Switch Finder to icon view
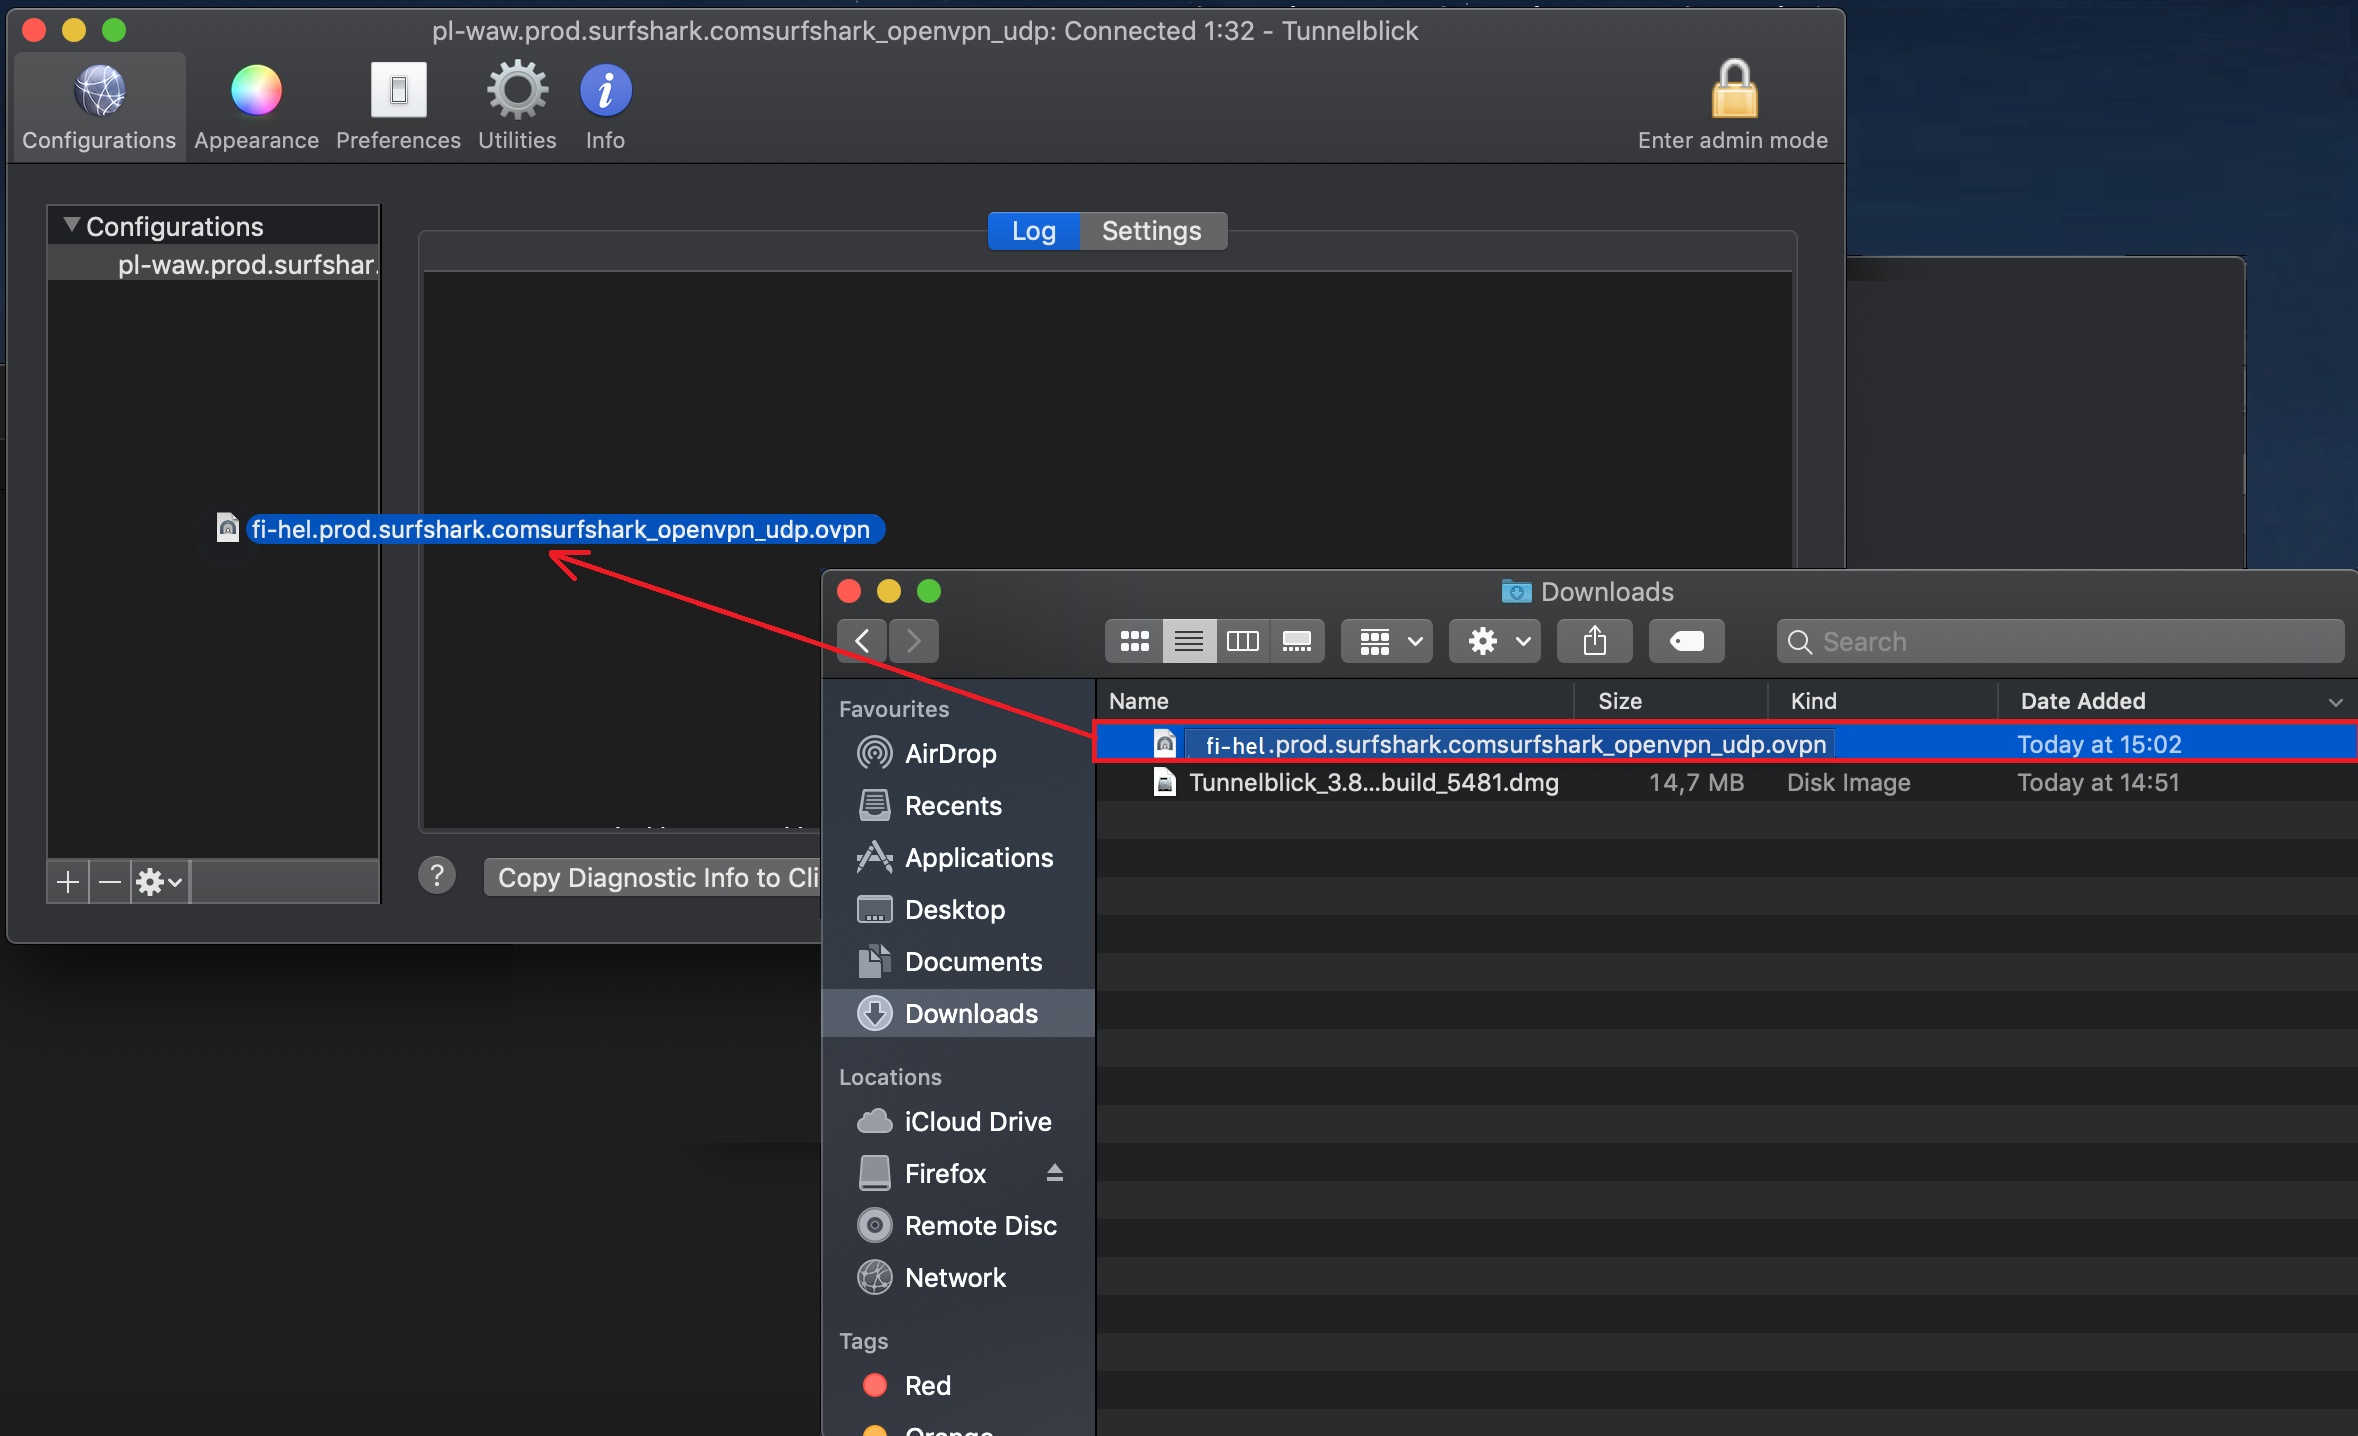The width and height of the screenshot is (2358, 1436). tap(1134, 641)
